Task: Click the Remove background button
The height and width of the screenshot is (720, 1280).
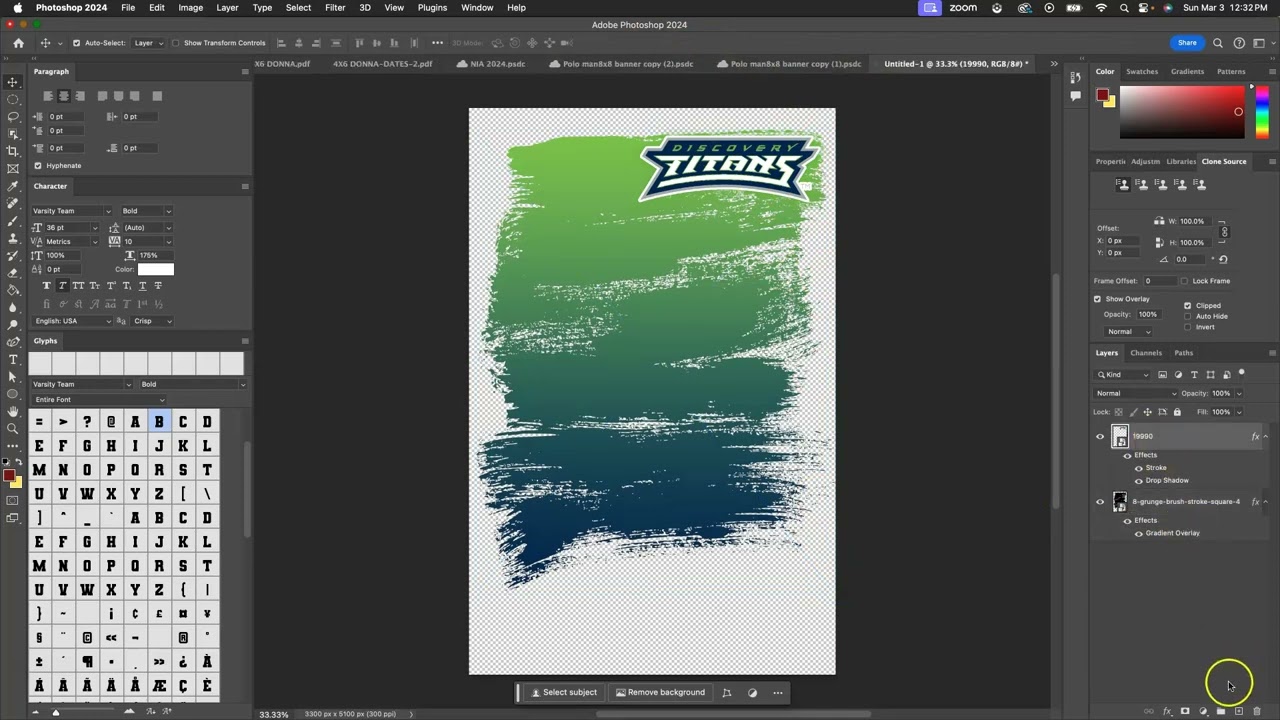Action: pos(660,692)
